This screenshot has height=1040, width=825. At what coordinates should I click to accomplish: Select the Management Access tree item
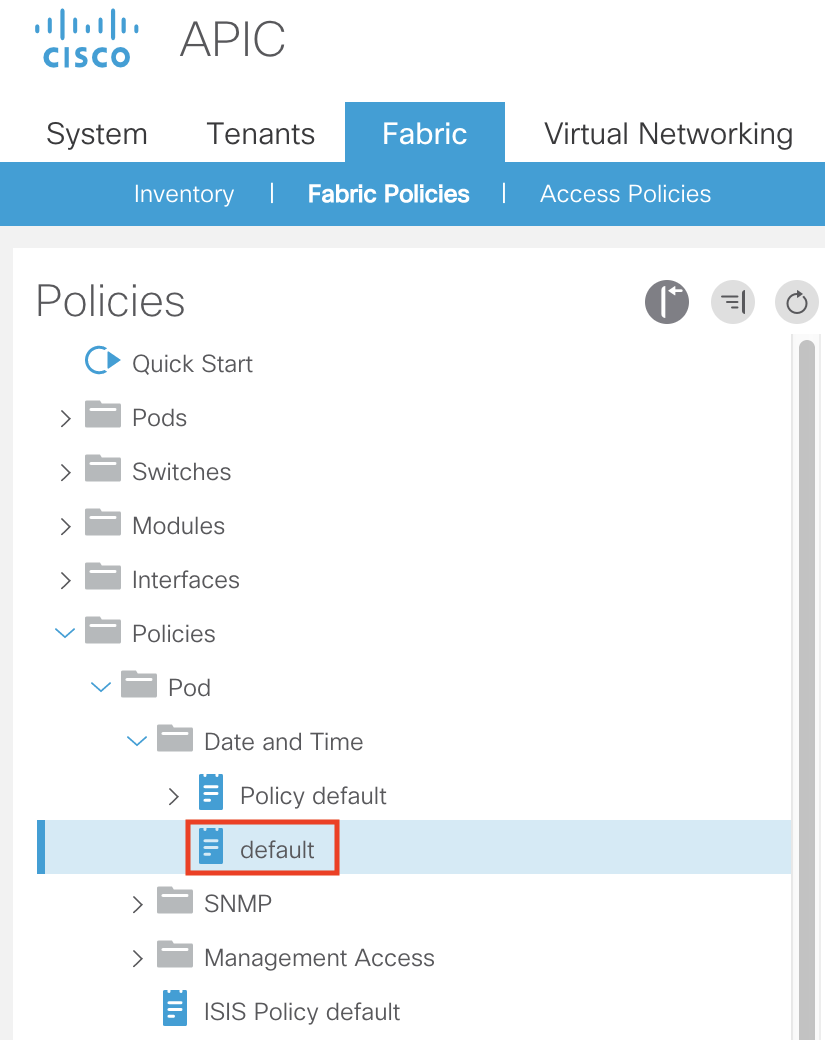pyautogui.click(x=319, y=958)
